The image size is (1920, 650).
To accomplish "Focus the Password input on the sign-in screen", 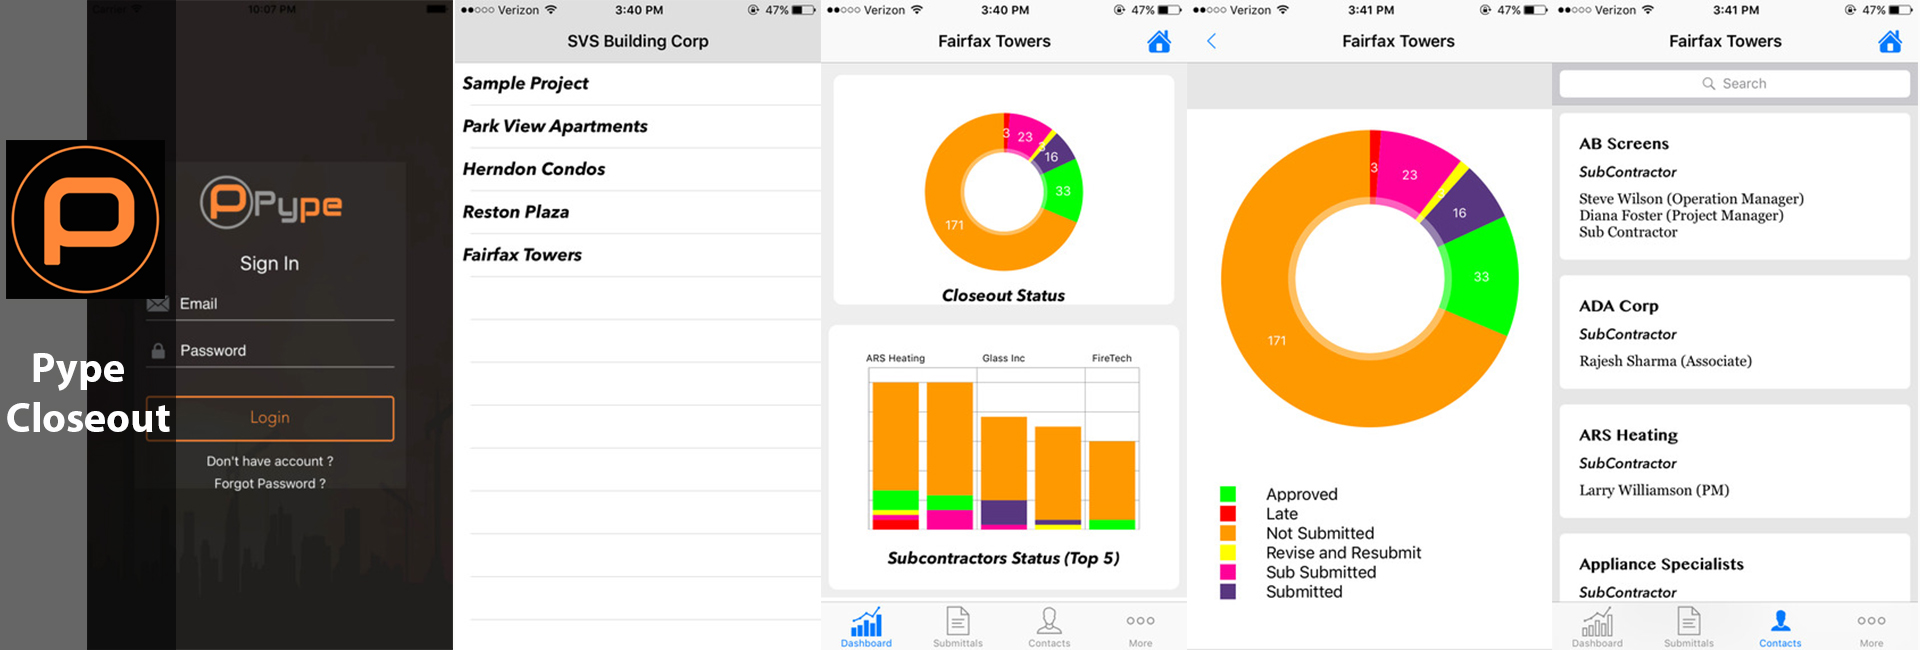I will [x=271, y=351].
